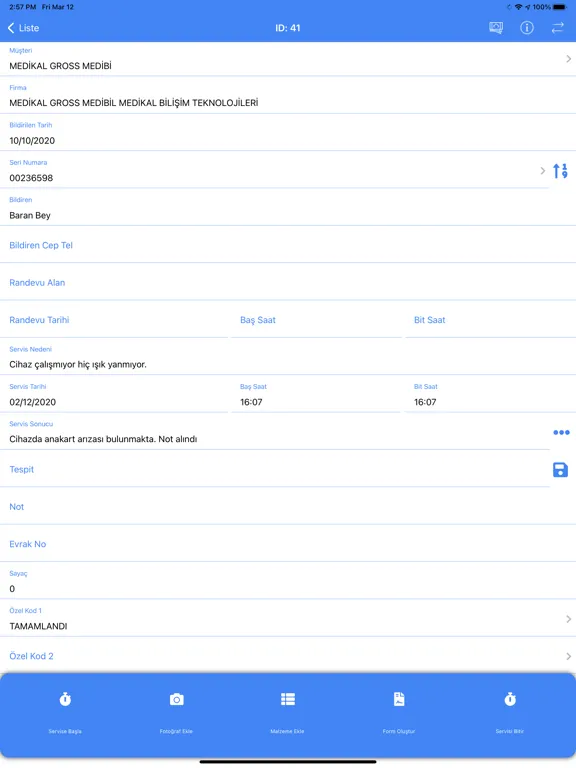Edit the Tespit field
The width and height of the screenshot is (576, 768).
tap(274, 469)
